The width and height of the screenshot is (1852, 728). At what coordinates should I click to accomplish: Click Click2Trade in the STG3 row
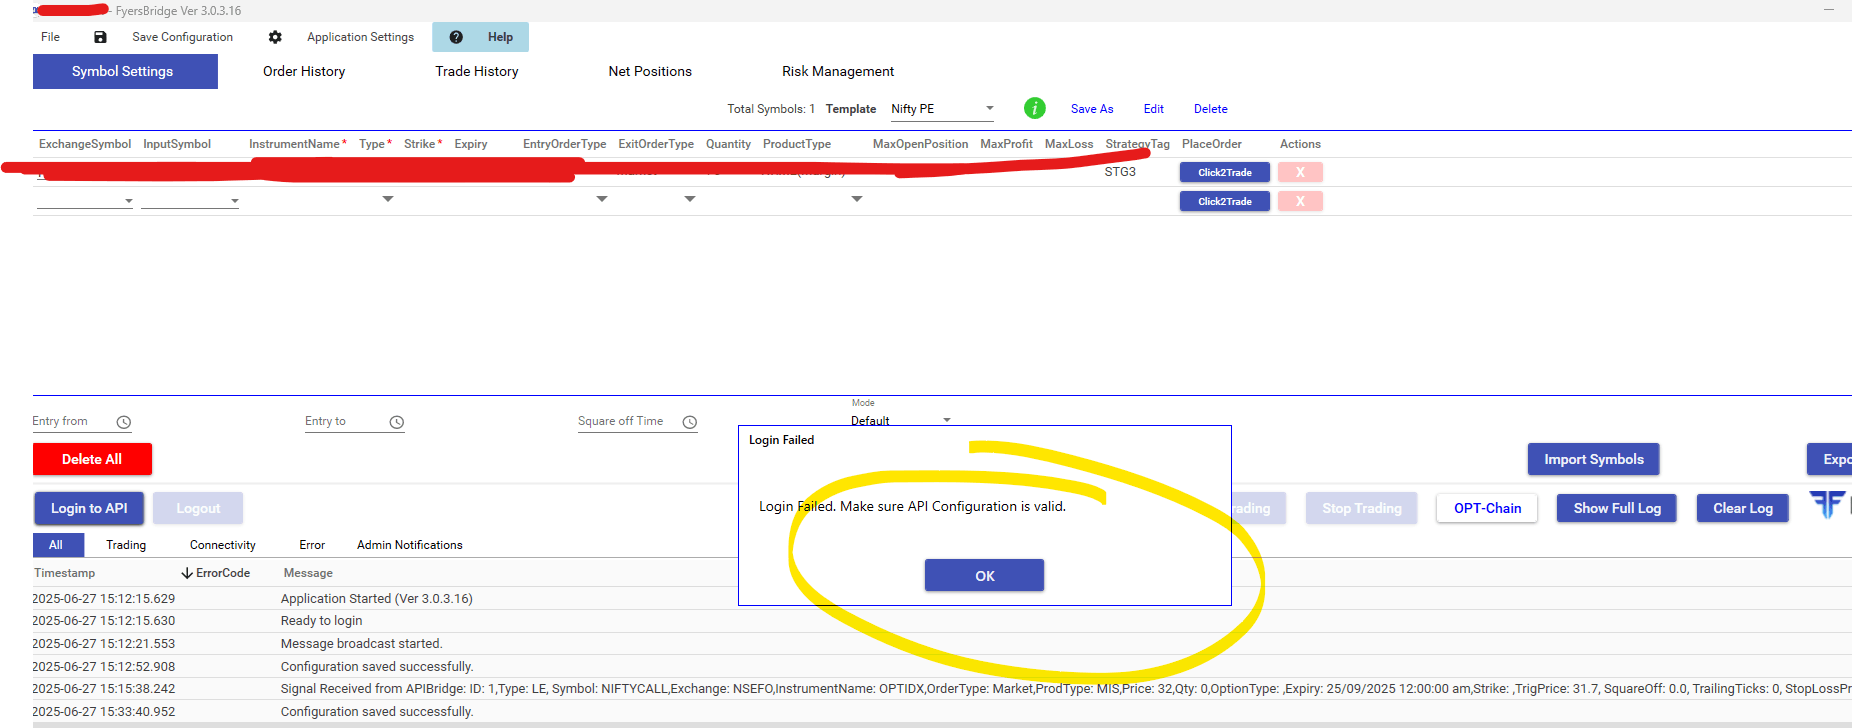[x=1225, y=172]
